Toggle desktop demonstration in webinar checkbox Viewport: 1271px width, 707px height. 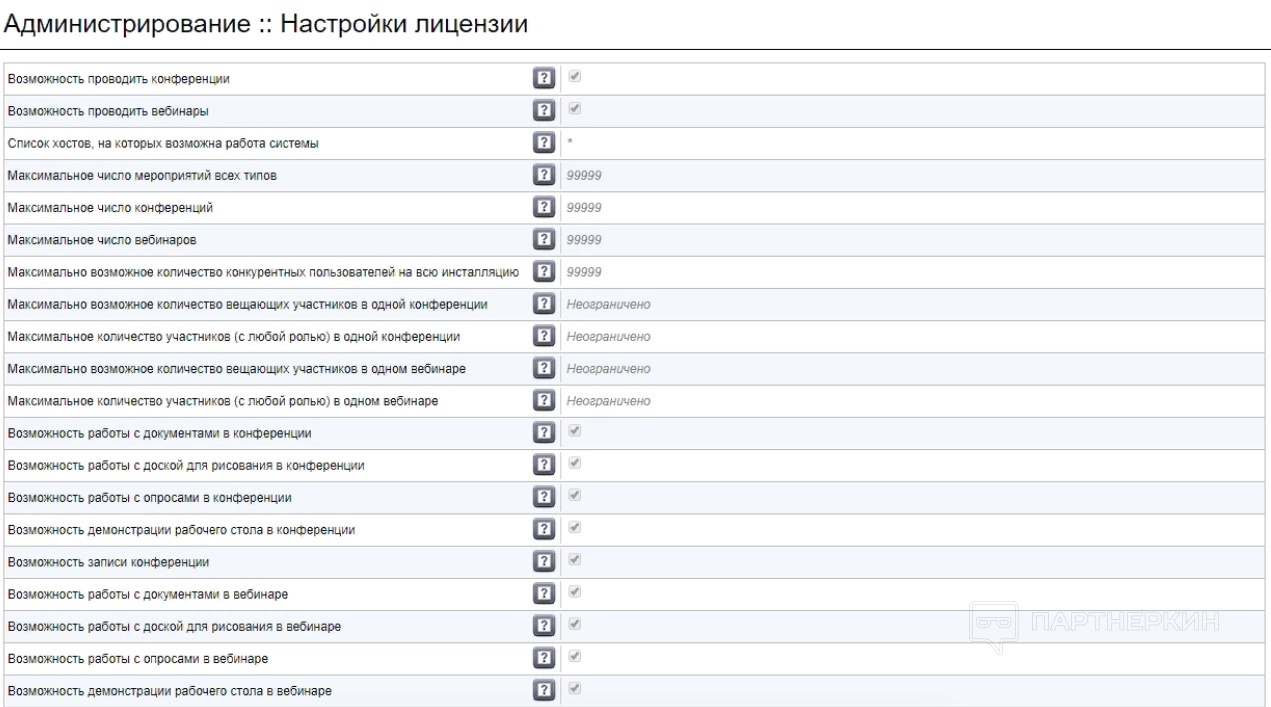pos(575,688)
